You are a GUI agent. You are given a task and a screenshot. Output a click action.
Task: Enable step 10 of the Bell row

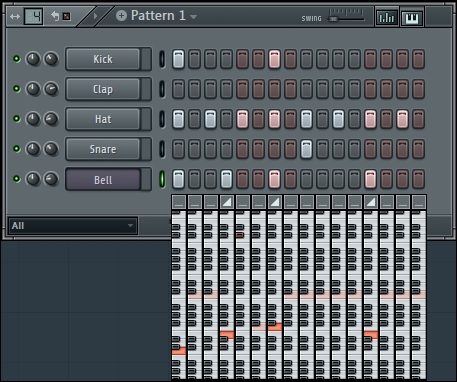click(322, 179)
